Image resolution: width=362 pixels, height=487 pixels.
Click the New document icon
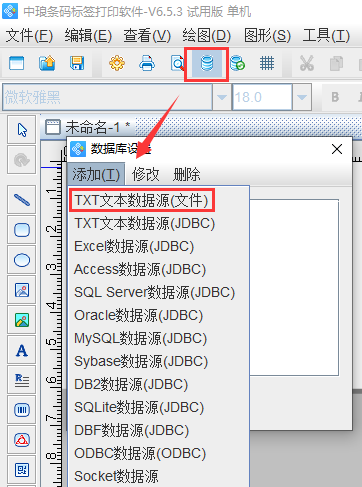(x=16, y=63)
